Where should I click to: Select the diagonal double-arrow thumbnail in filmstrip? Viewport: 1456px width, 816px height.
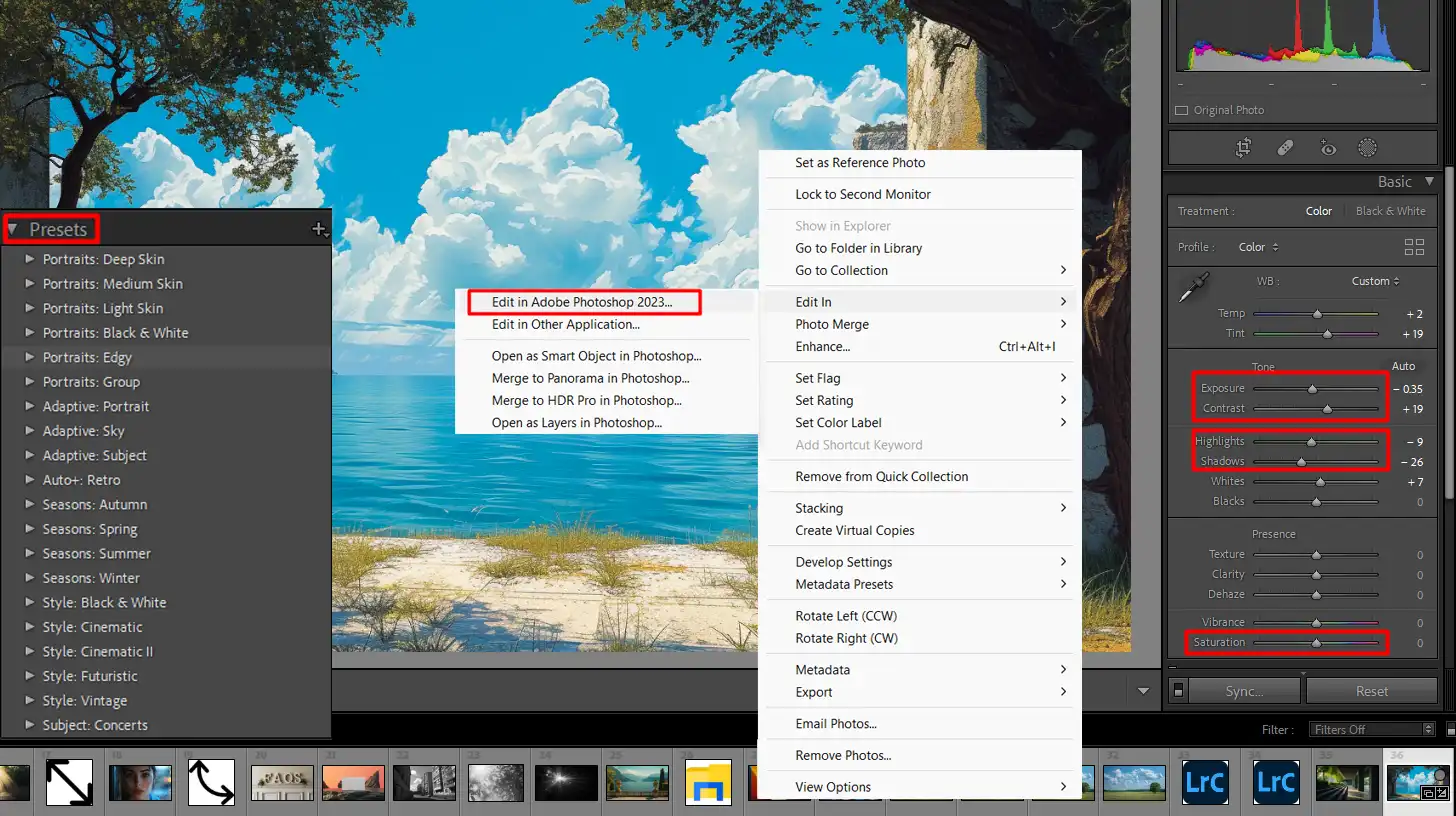(x=69, y=783)
